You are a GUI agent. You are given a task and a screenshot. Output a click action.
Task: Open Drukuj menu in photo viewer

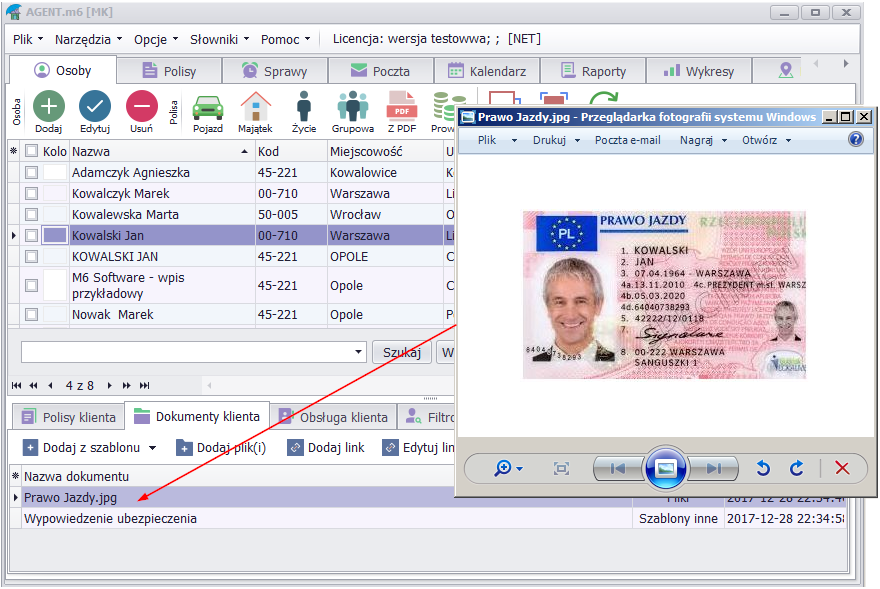click(556, 140)
